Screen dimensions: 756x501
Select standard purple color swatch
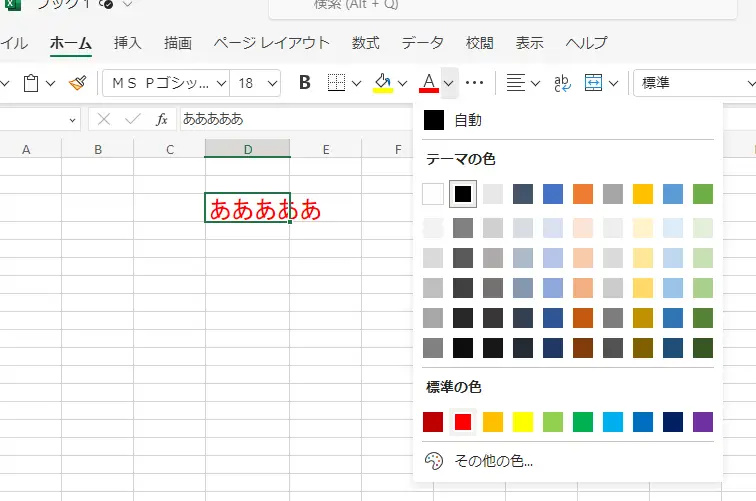(703, 422)
